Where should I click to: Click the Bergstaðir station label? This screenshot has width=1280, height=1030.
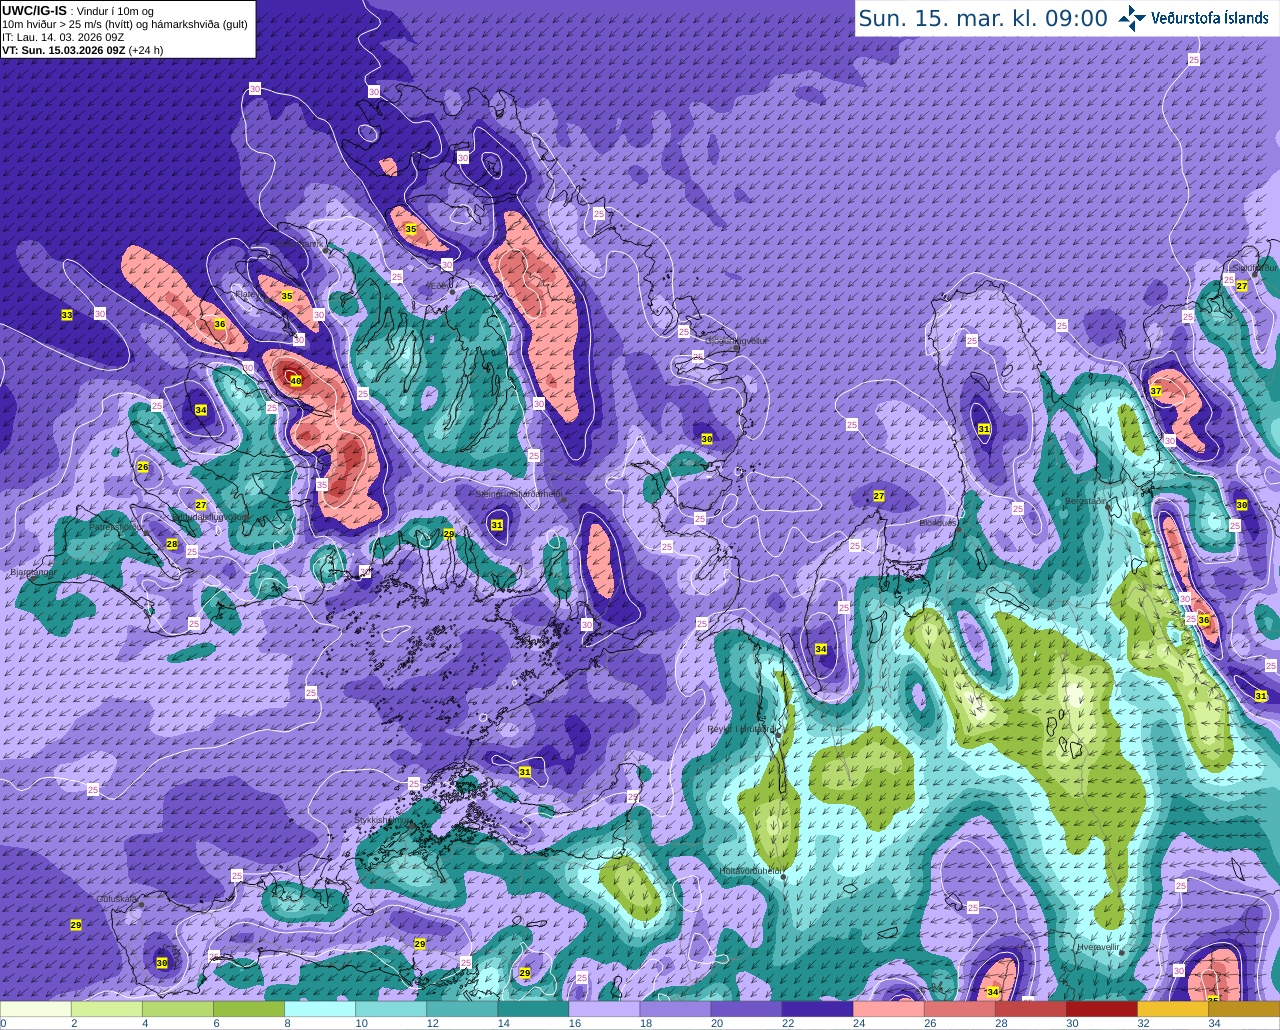coord(1087,500)
